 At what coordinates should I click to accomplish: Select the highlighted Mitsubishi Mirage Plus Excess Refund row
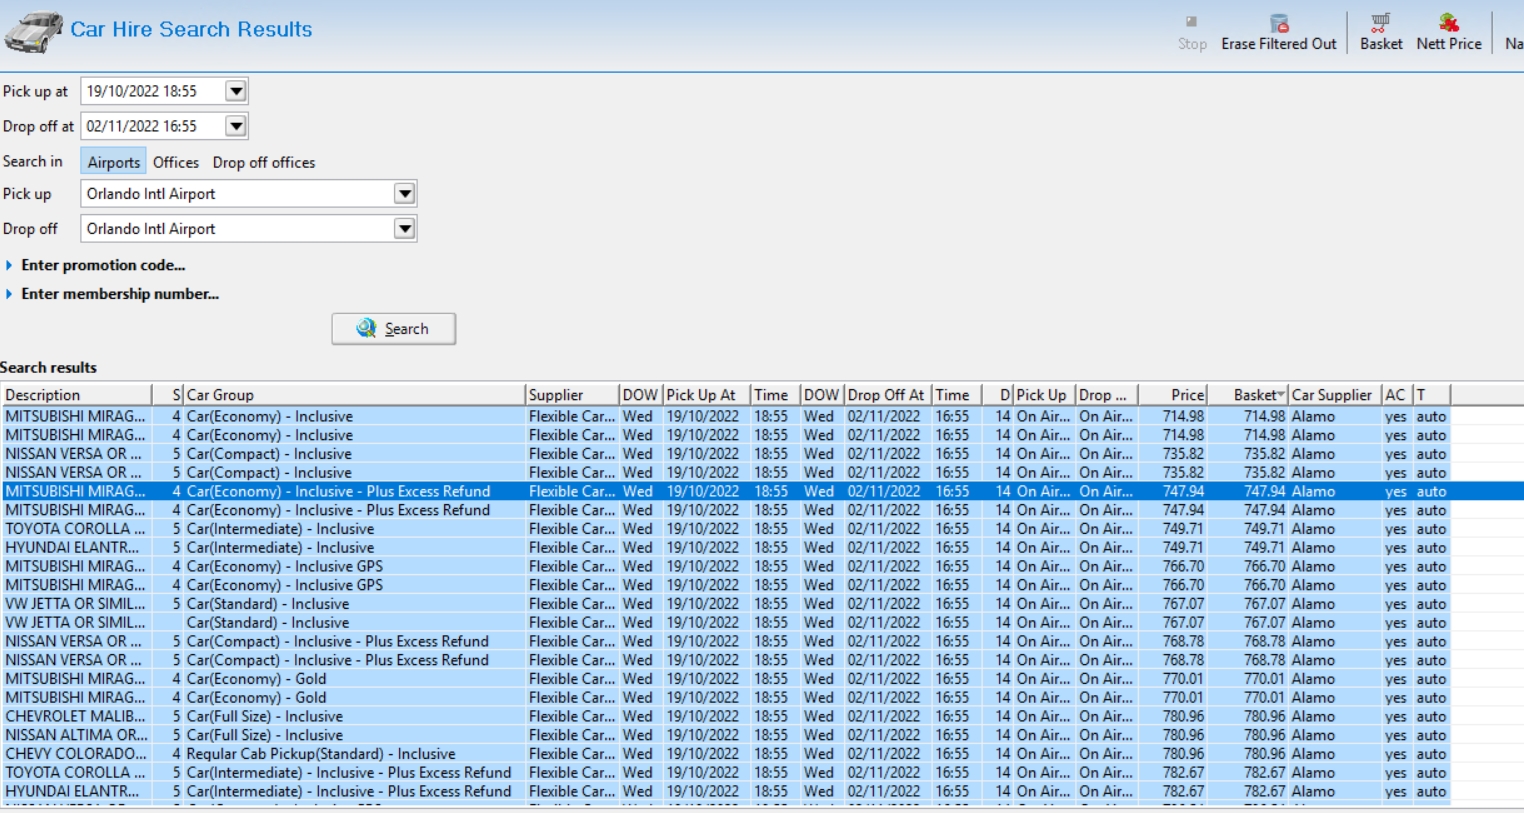click(762, 491)
